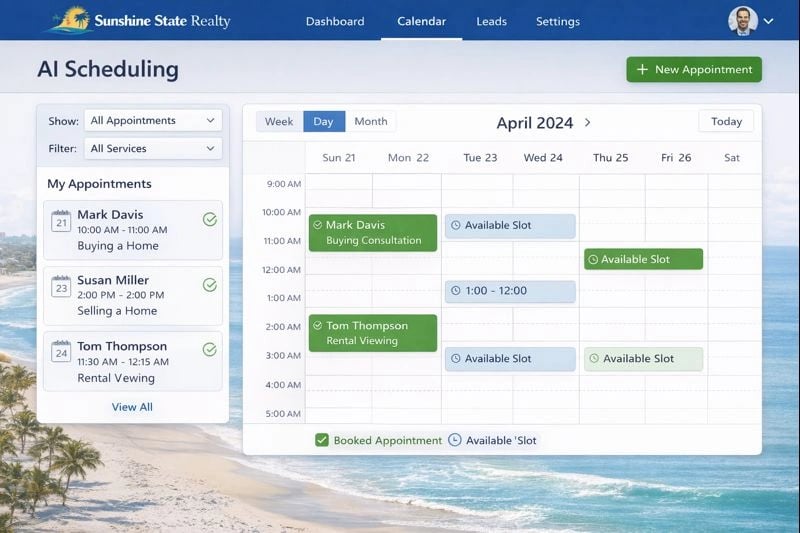This screenshot has height=533, width=800.
Task: Click the Buying a Home service text
Action: (118, 246)
